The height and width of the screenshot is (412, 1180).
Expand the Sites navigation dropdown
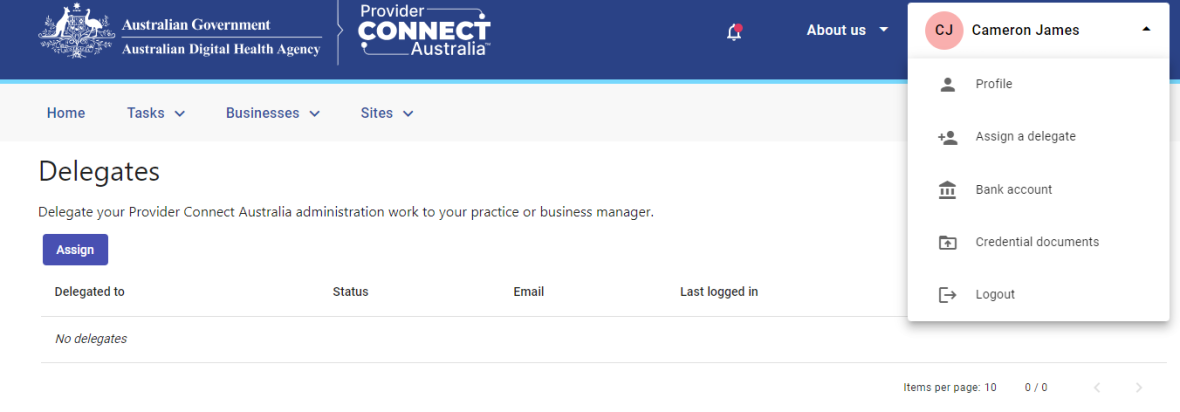pyautogui.click(x=388, y=113)
